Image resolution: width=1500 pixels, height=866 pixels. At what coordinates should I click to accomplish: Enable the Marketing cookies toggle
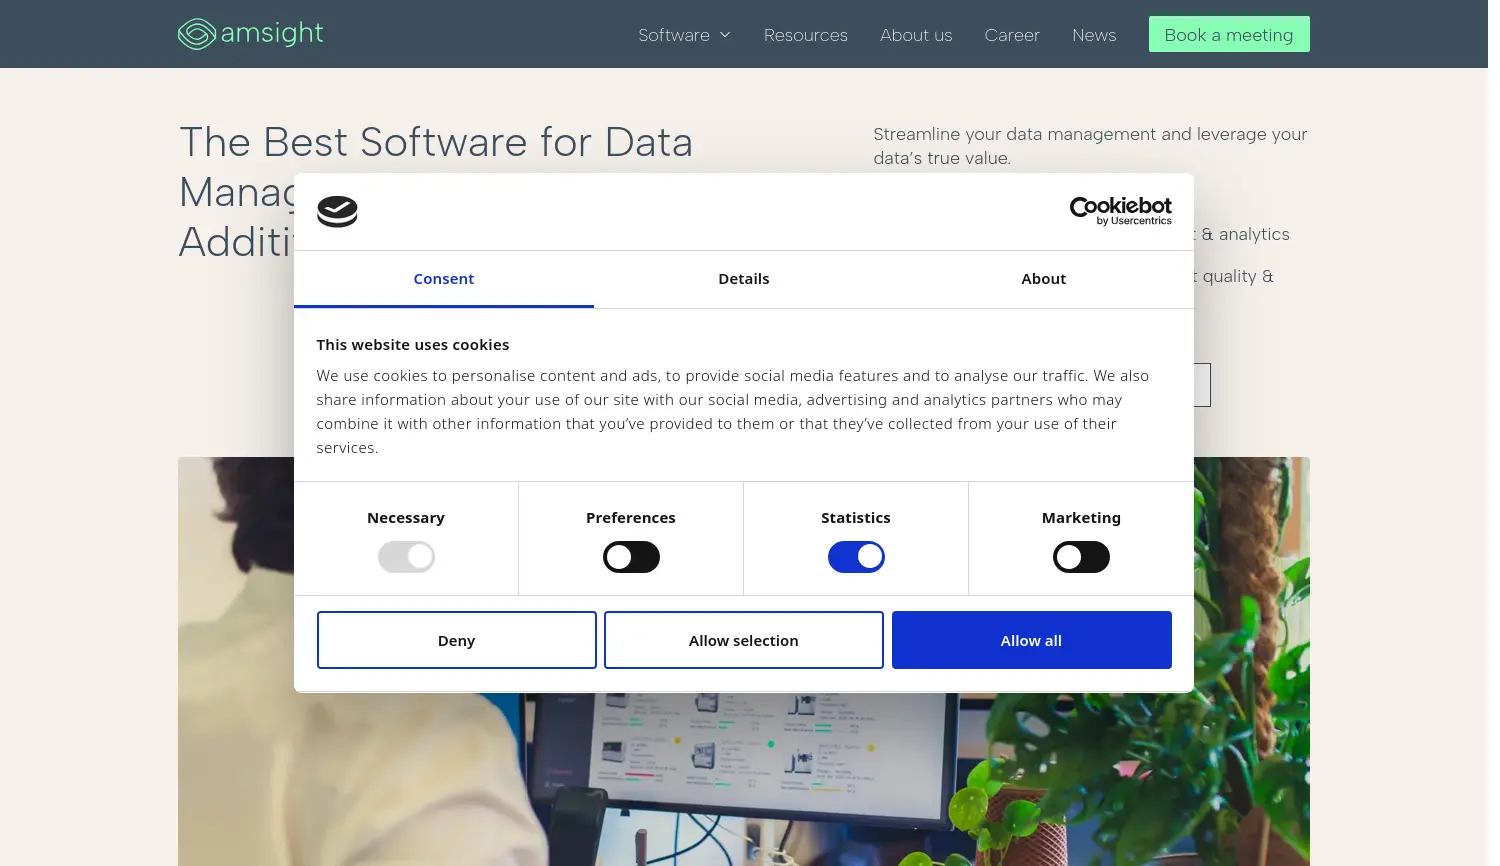1081,557
